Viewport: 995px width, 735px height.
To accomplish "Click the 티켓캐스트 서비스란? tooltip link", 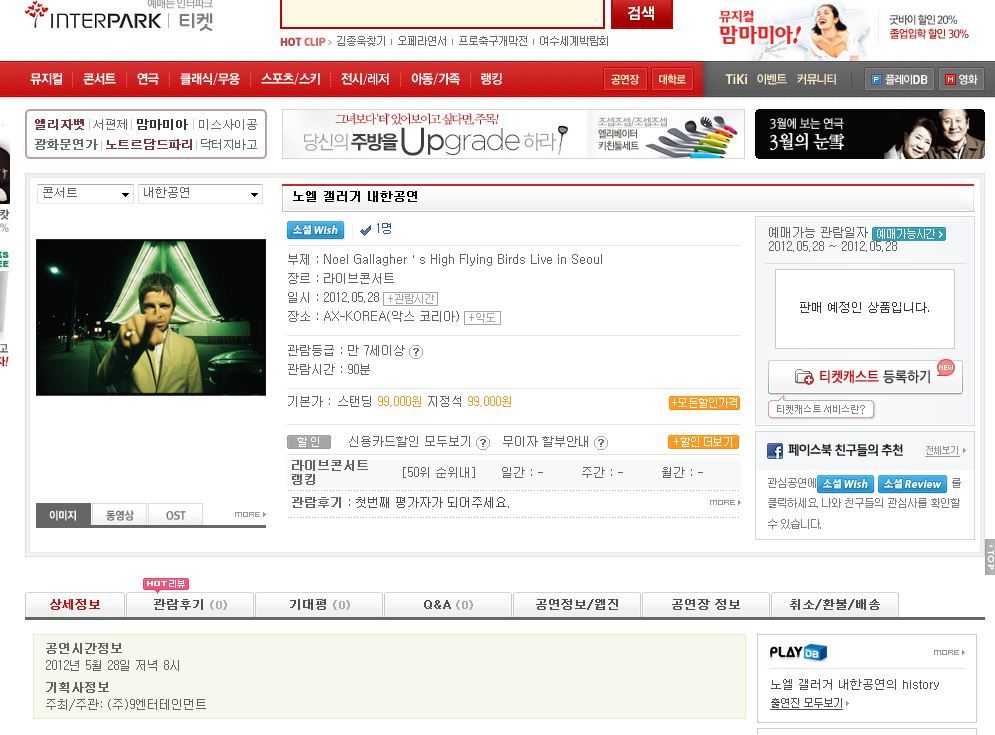I will click(820, 409).
